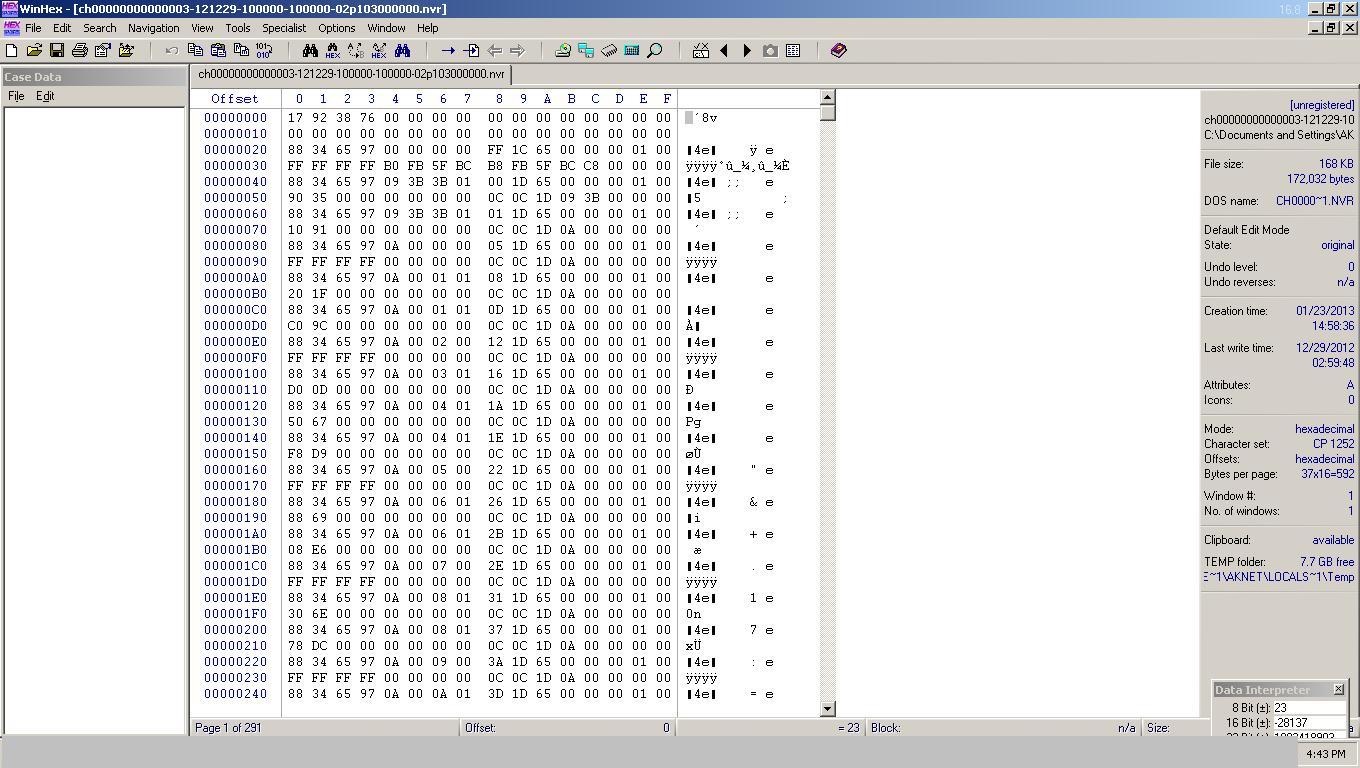Click the Paste clipboard icon

(x=218, y=50)
